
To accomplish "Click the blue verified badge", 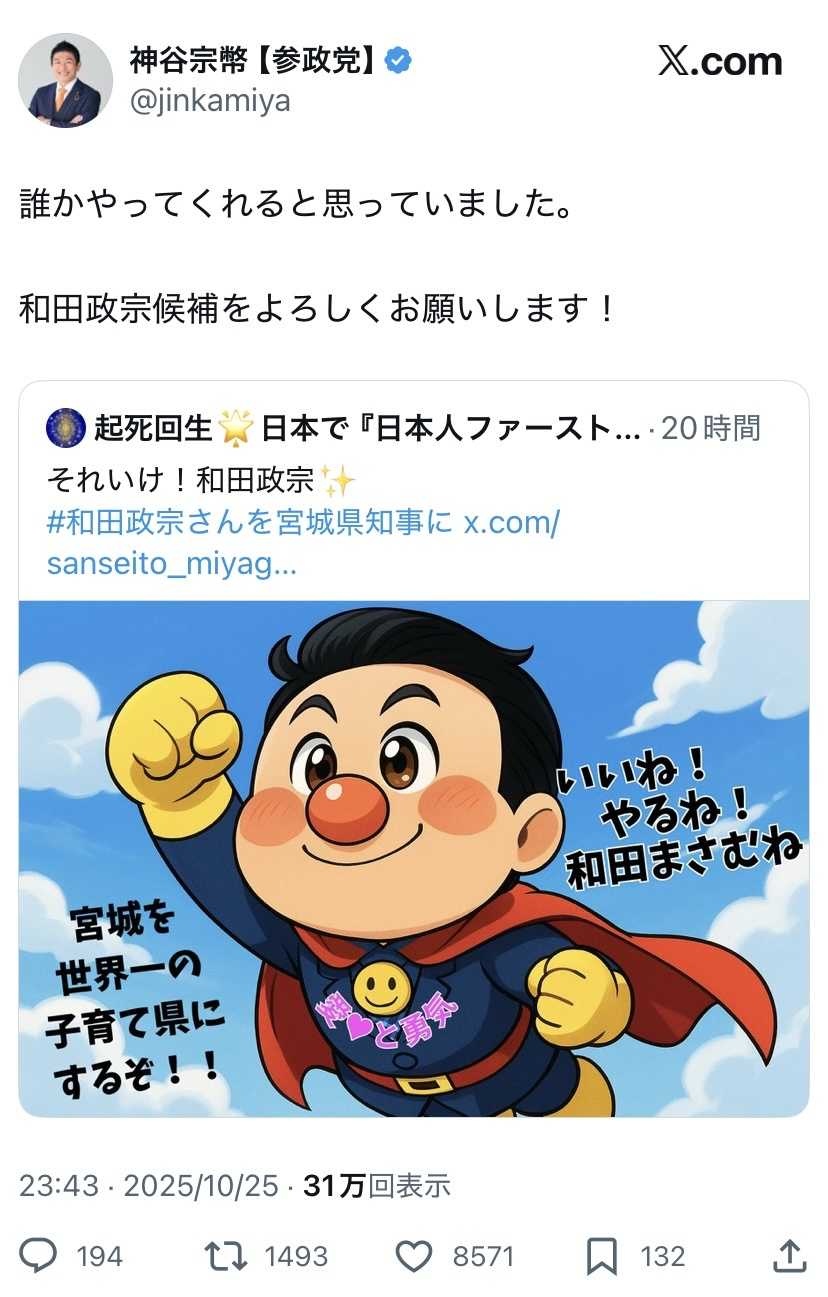I will (400, 61).
